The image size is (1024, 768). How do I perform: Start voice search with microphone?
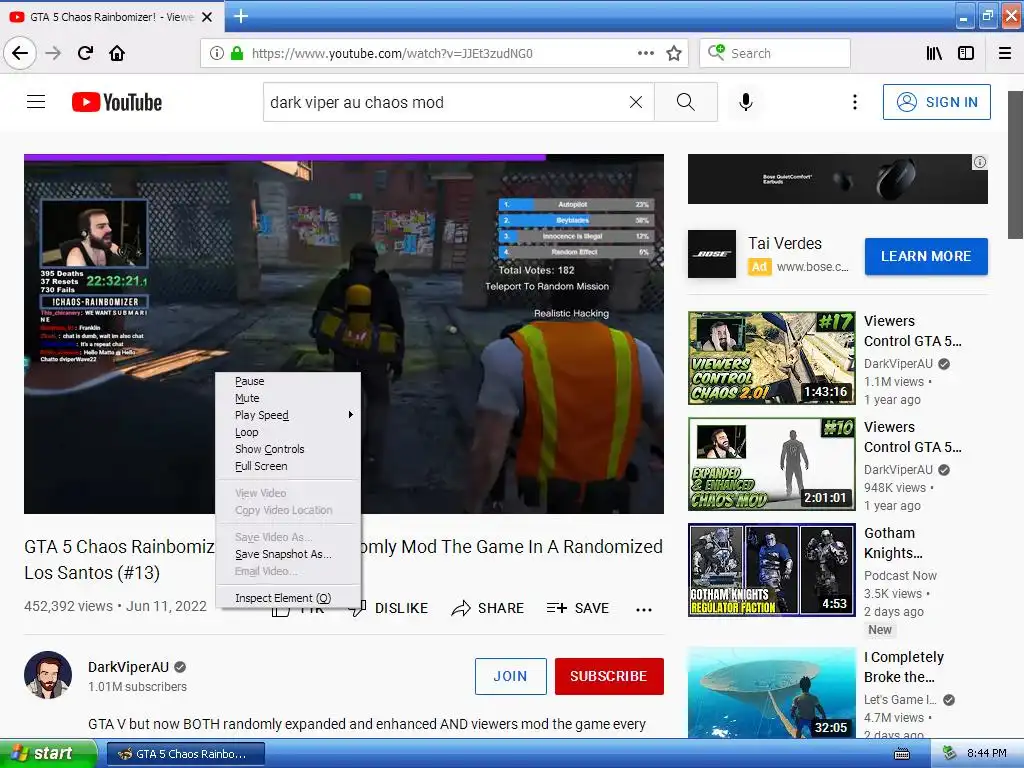coord(746,102)
